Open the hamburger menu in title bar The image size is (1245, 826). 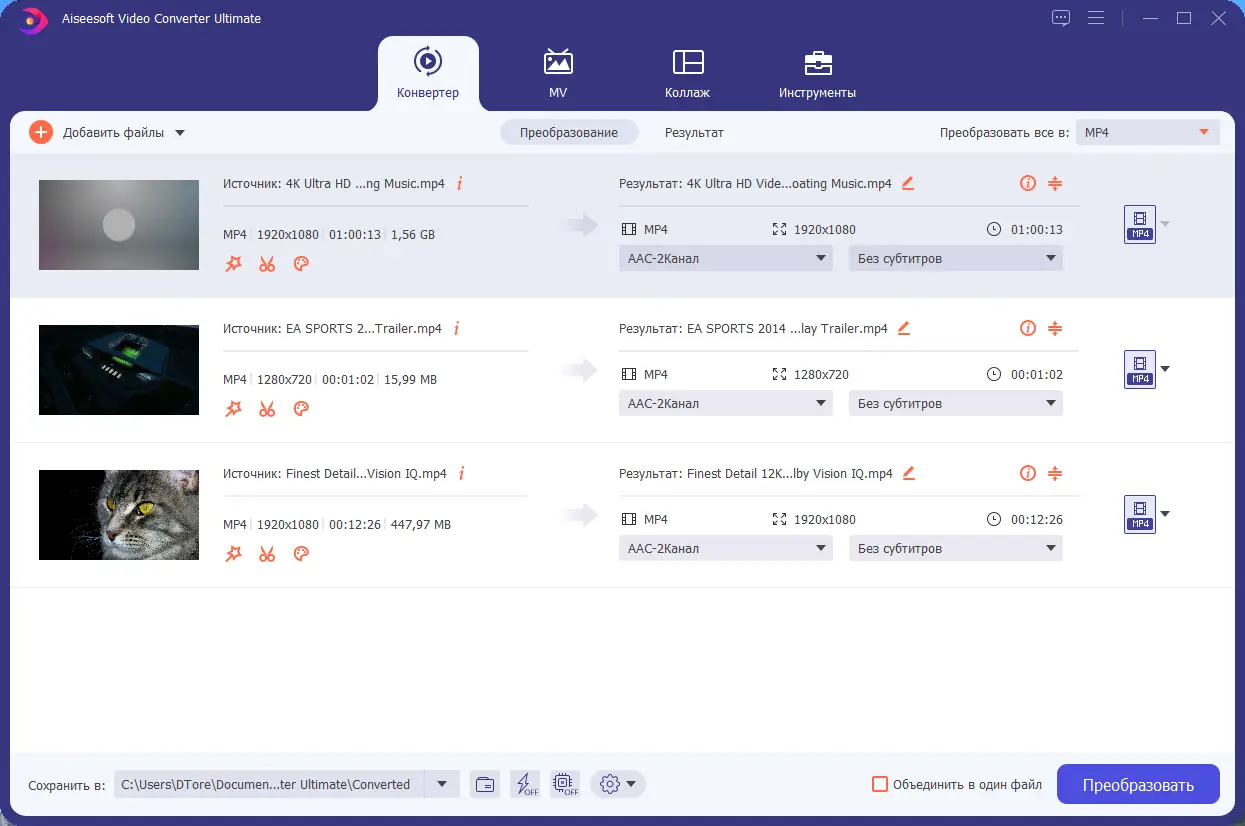(x=1096, y=18)
